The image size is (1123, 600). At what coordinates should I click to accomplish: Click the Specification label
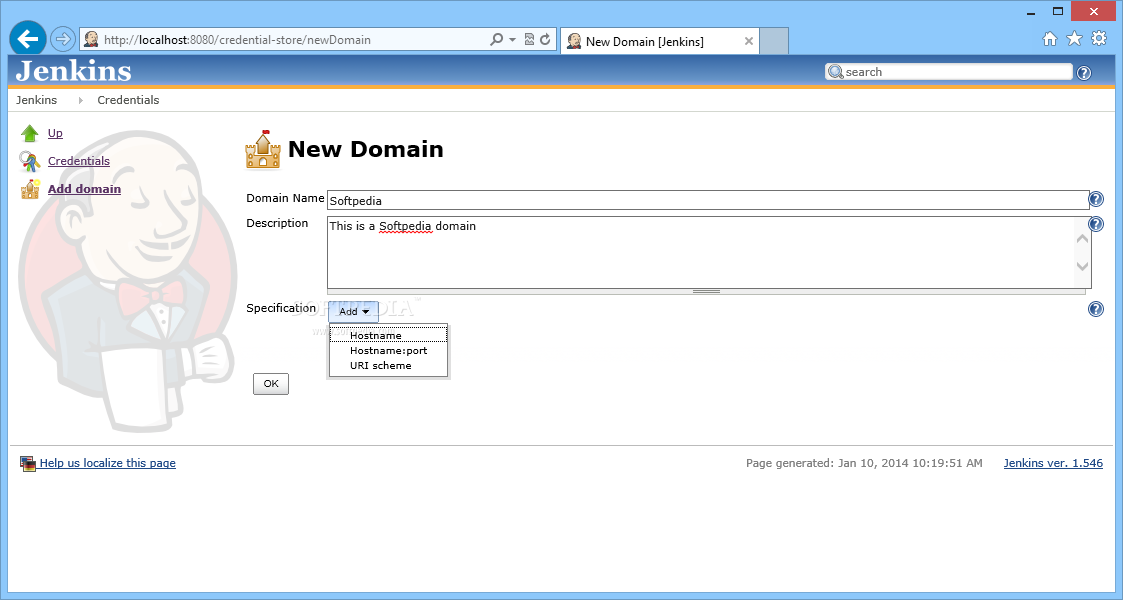click(281, 309)
